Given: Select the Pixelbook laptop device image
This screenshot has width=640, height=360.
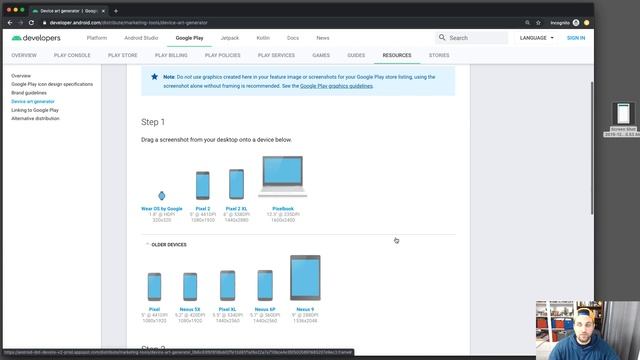Looking at the screenshot, I should [x=282, y=176].
